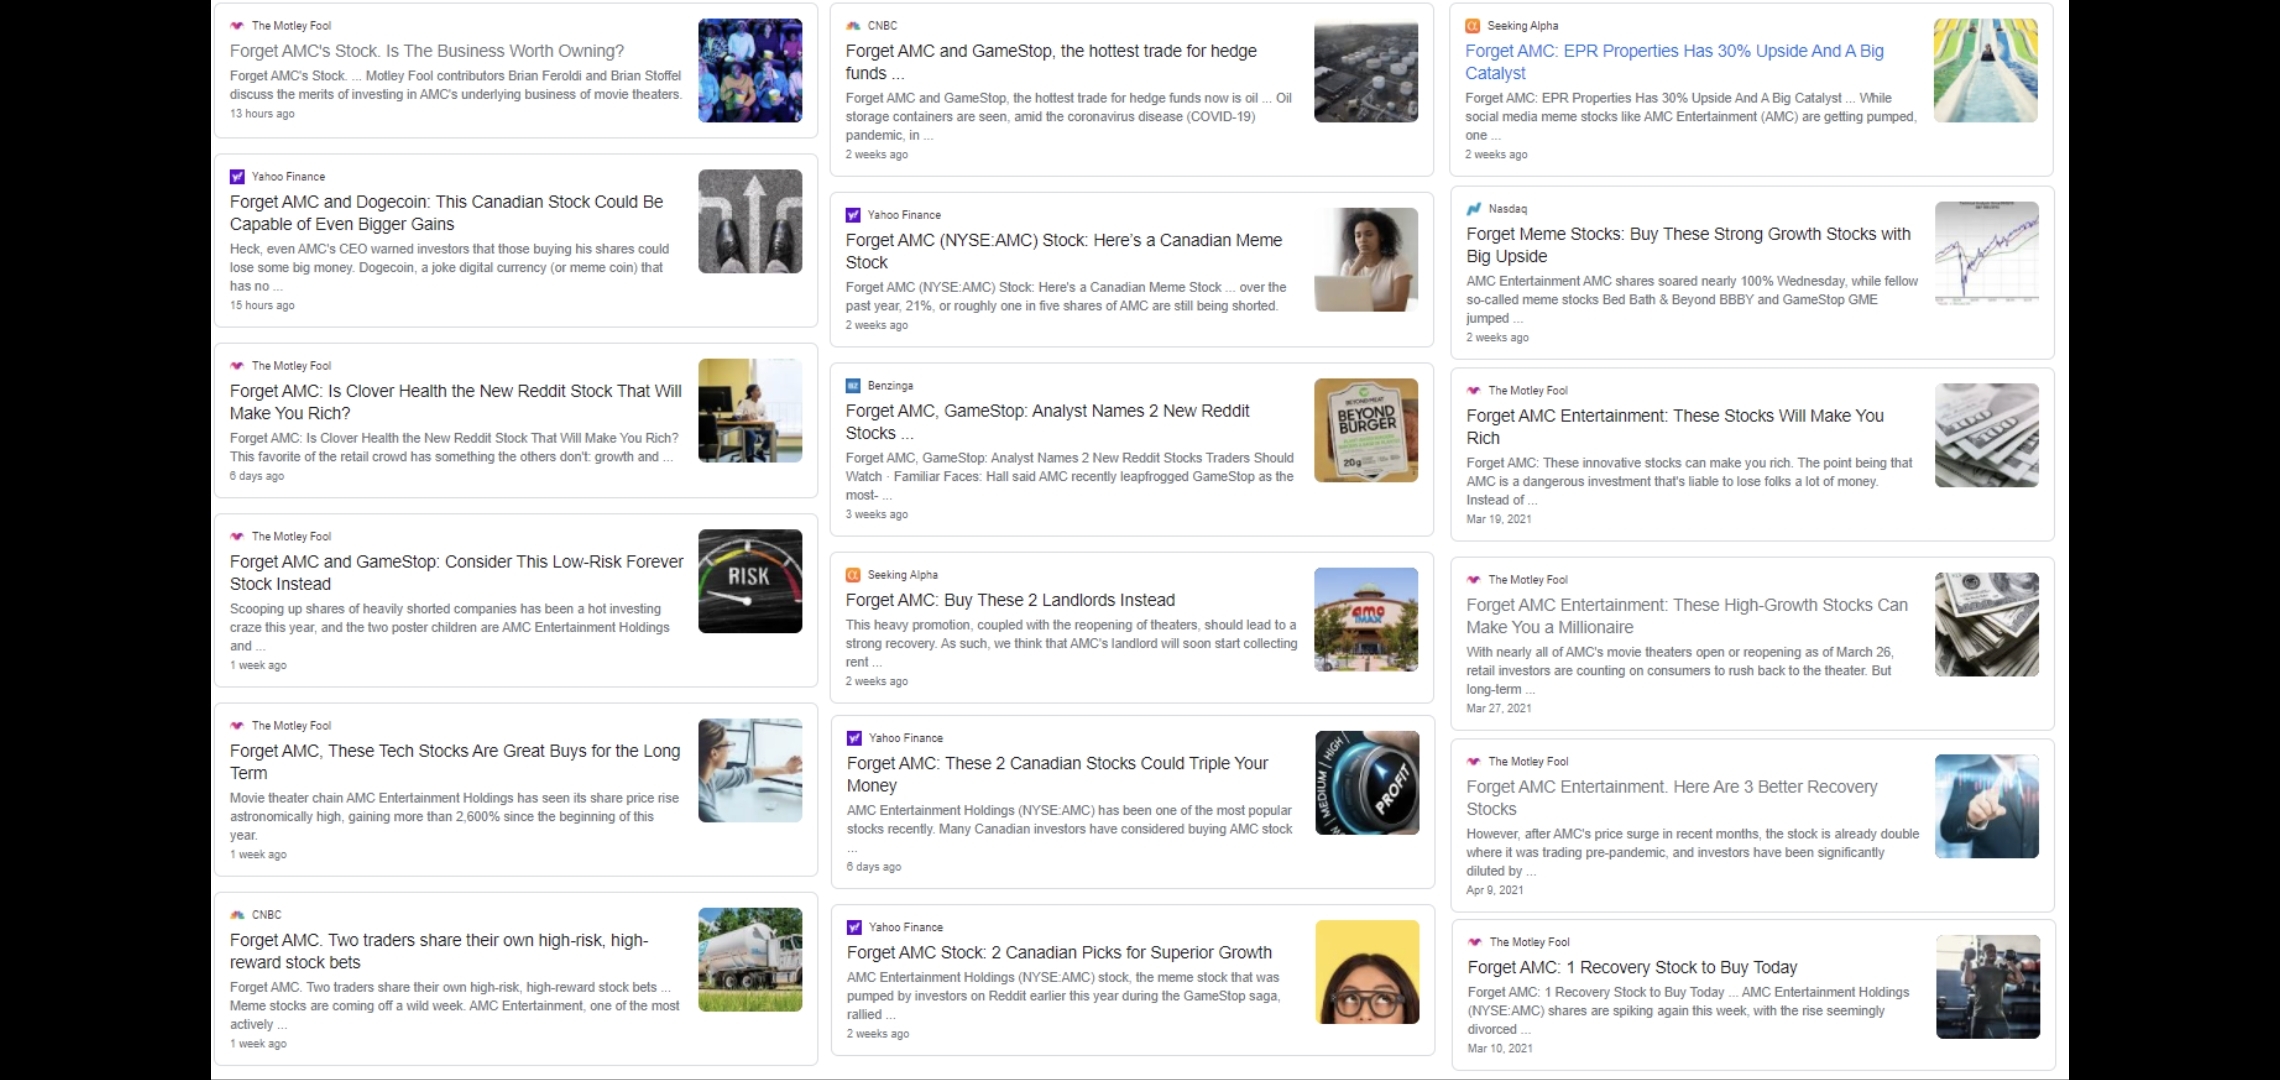Open 'Forget AMC's Stock. Is The Business Worth Owning?' headline

[427, 51]
